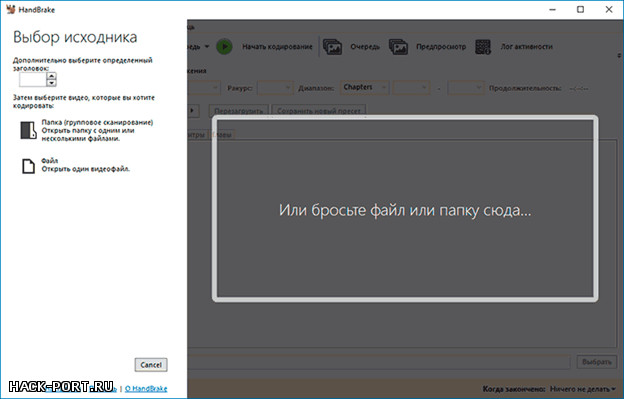Screen dimensions: 624x399
Task: Choose 'Файл' open single video option
Action: [x=76, y=165]
